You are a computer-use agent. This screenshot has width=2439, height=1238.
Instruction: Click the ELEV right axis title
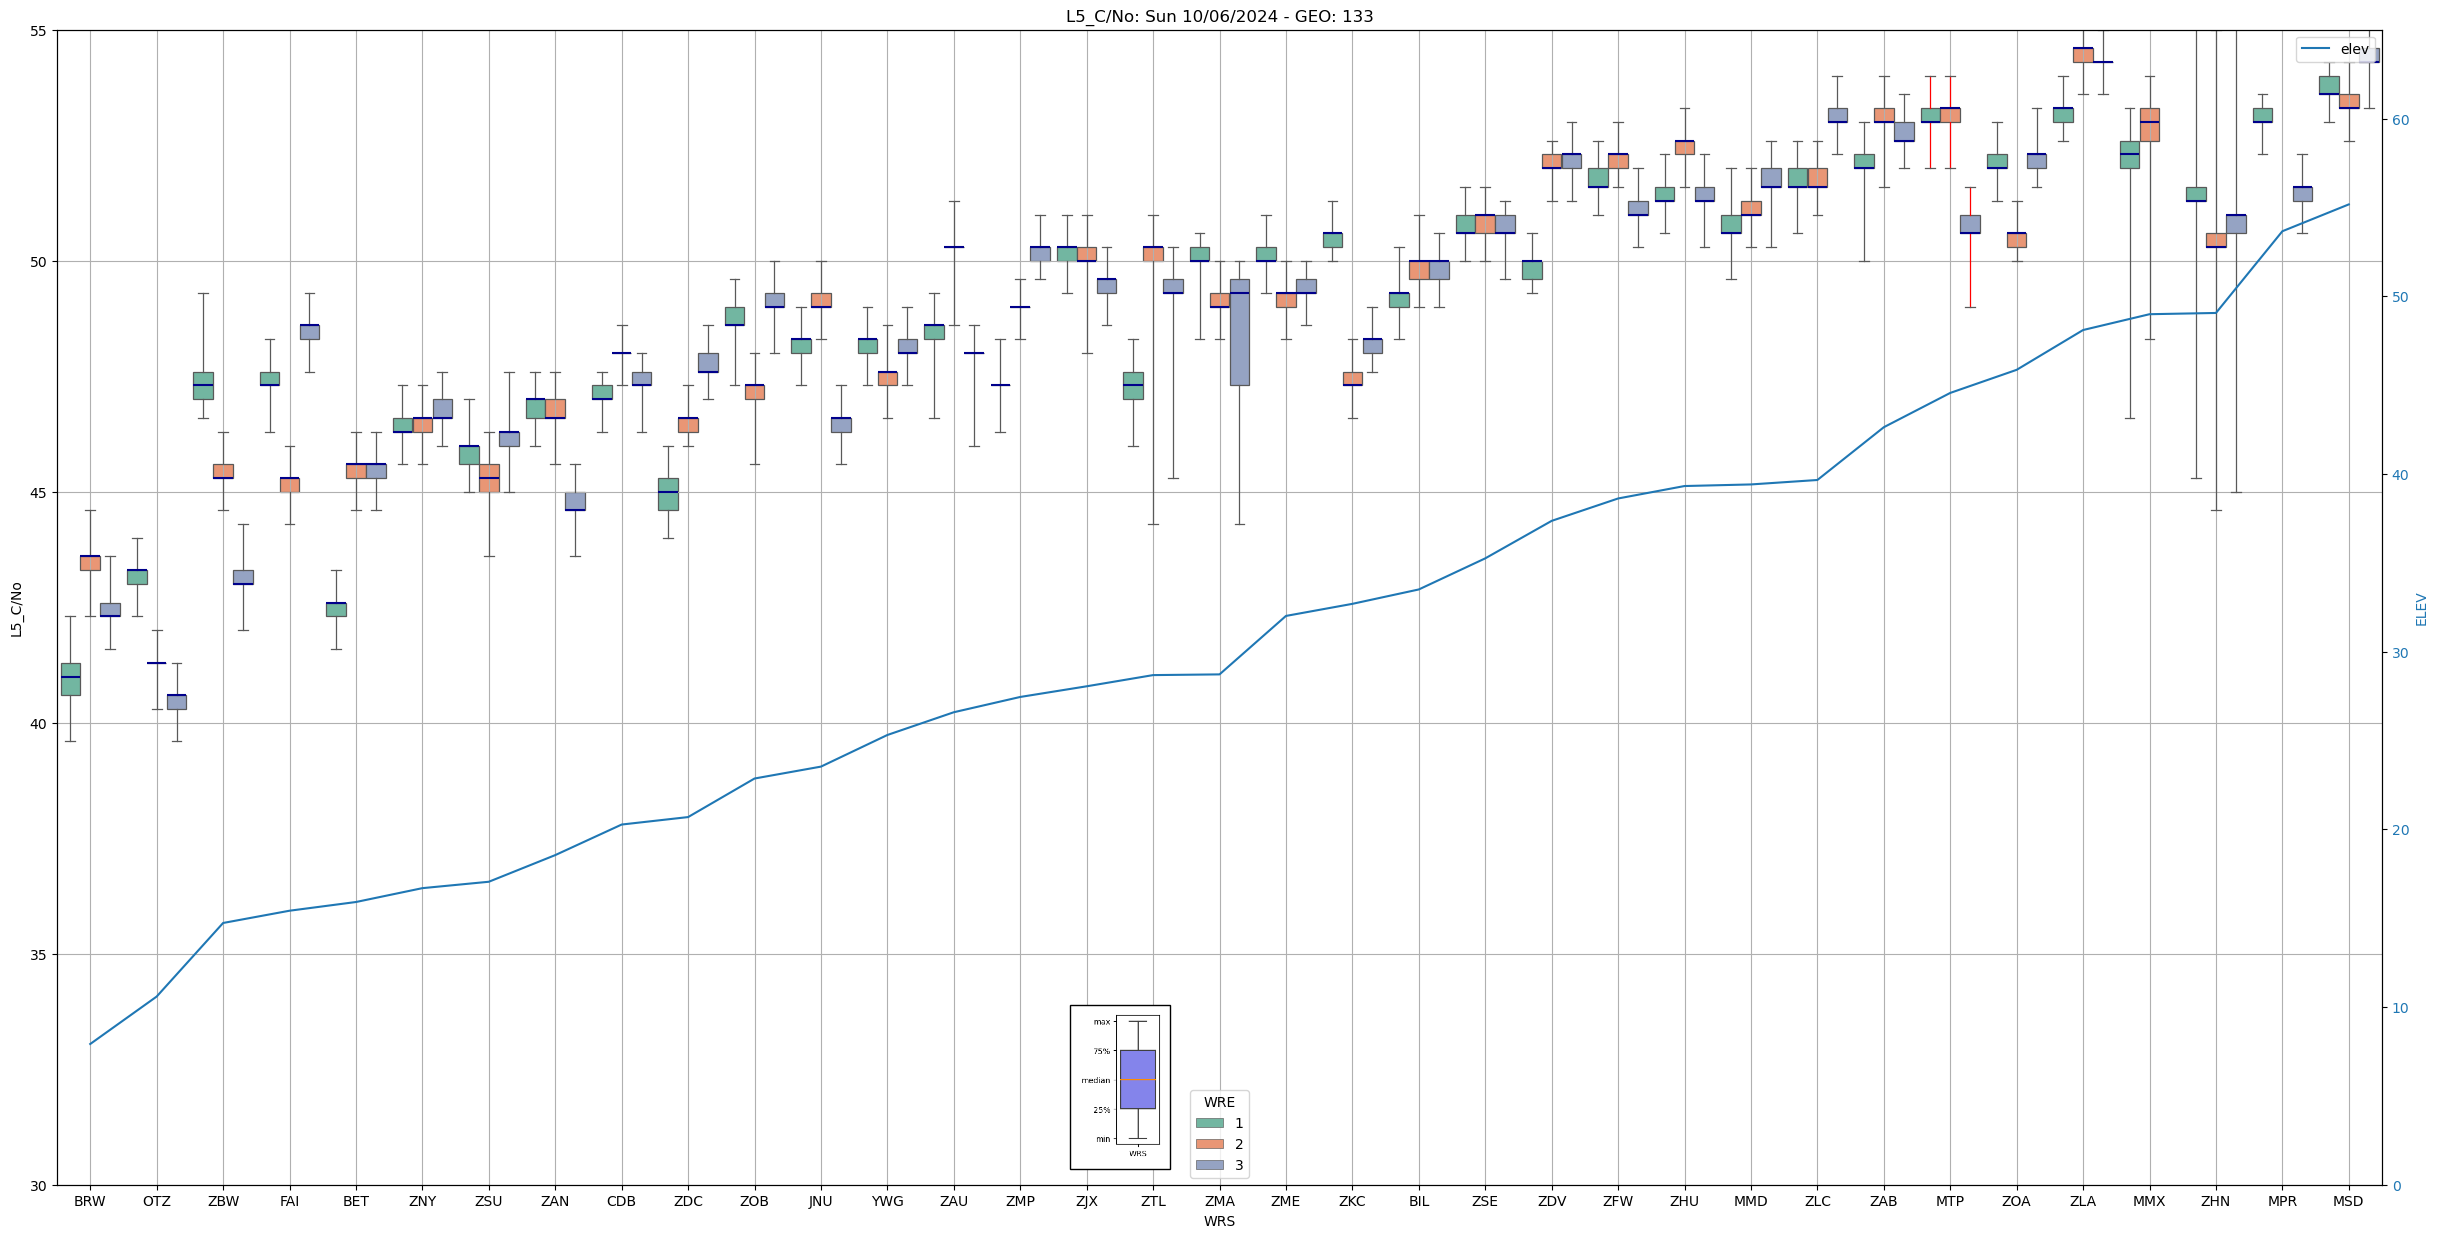coord(2421,609)
